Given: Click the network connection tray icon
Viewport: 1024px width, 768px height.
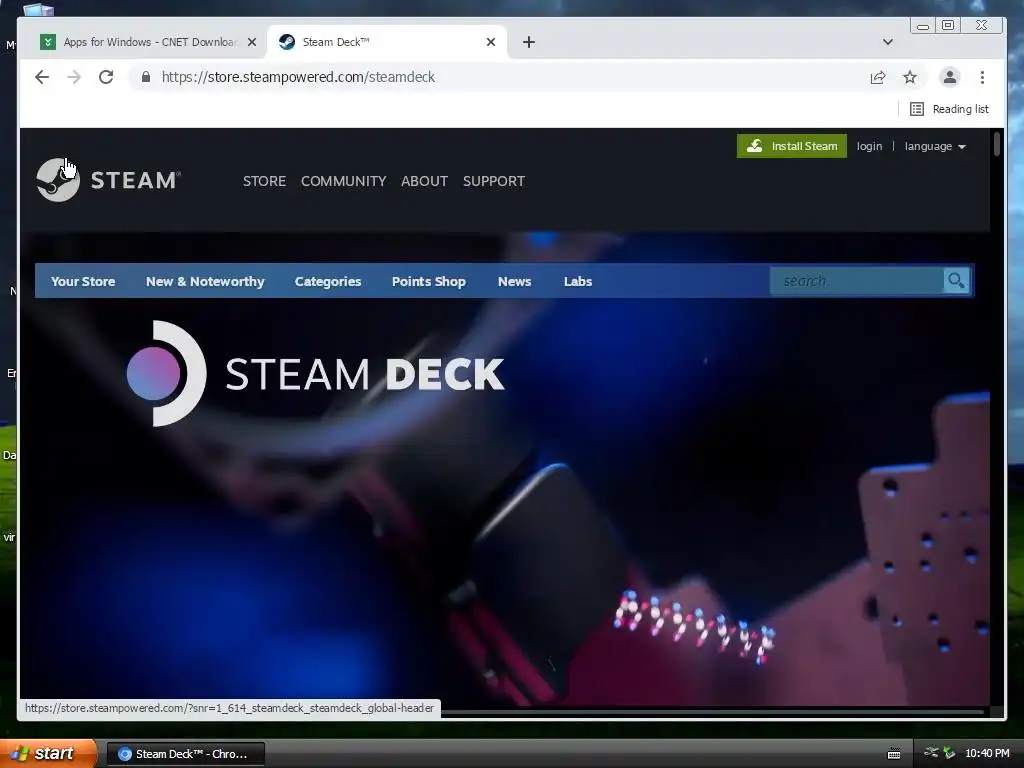Looking at the screenshot, I should 931,753.
